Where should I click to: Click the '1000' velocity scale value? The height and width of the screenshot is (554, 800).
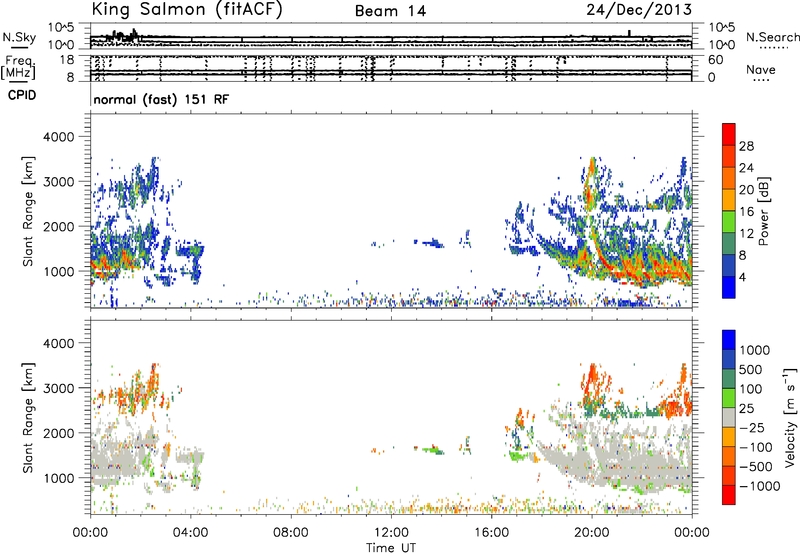click(x=755, y=350)
